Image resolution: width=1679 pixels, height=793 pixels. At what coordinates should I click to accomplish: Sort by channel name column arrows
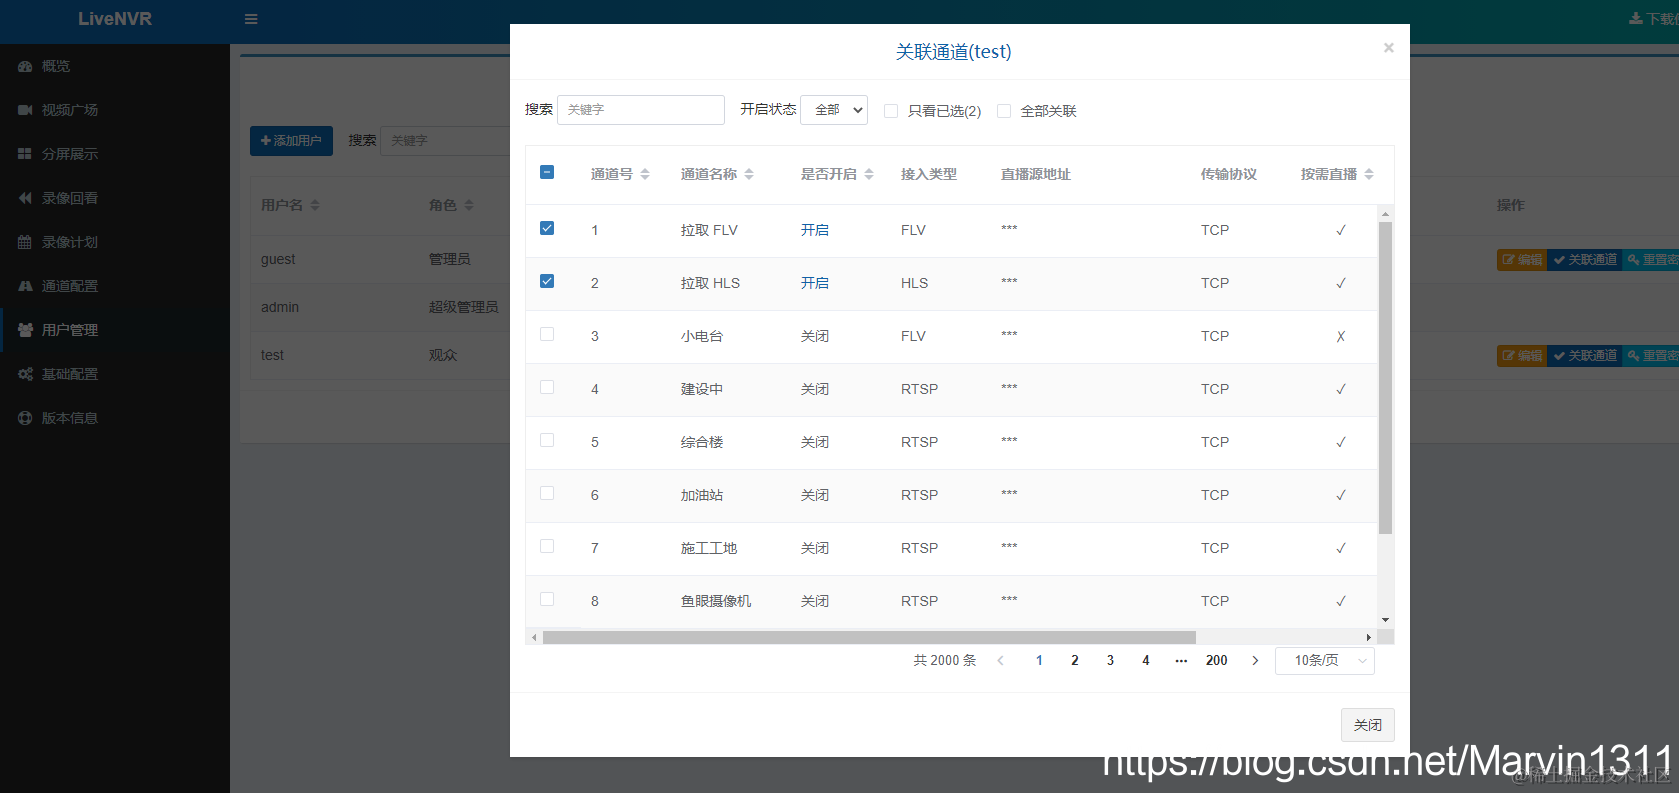tap(749, 174)
